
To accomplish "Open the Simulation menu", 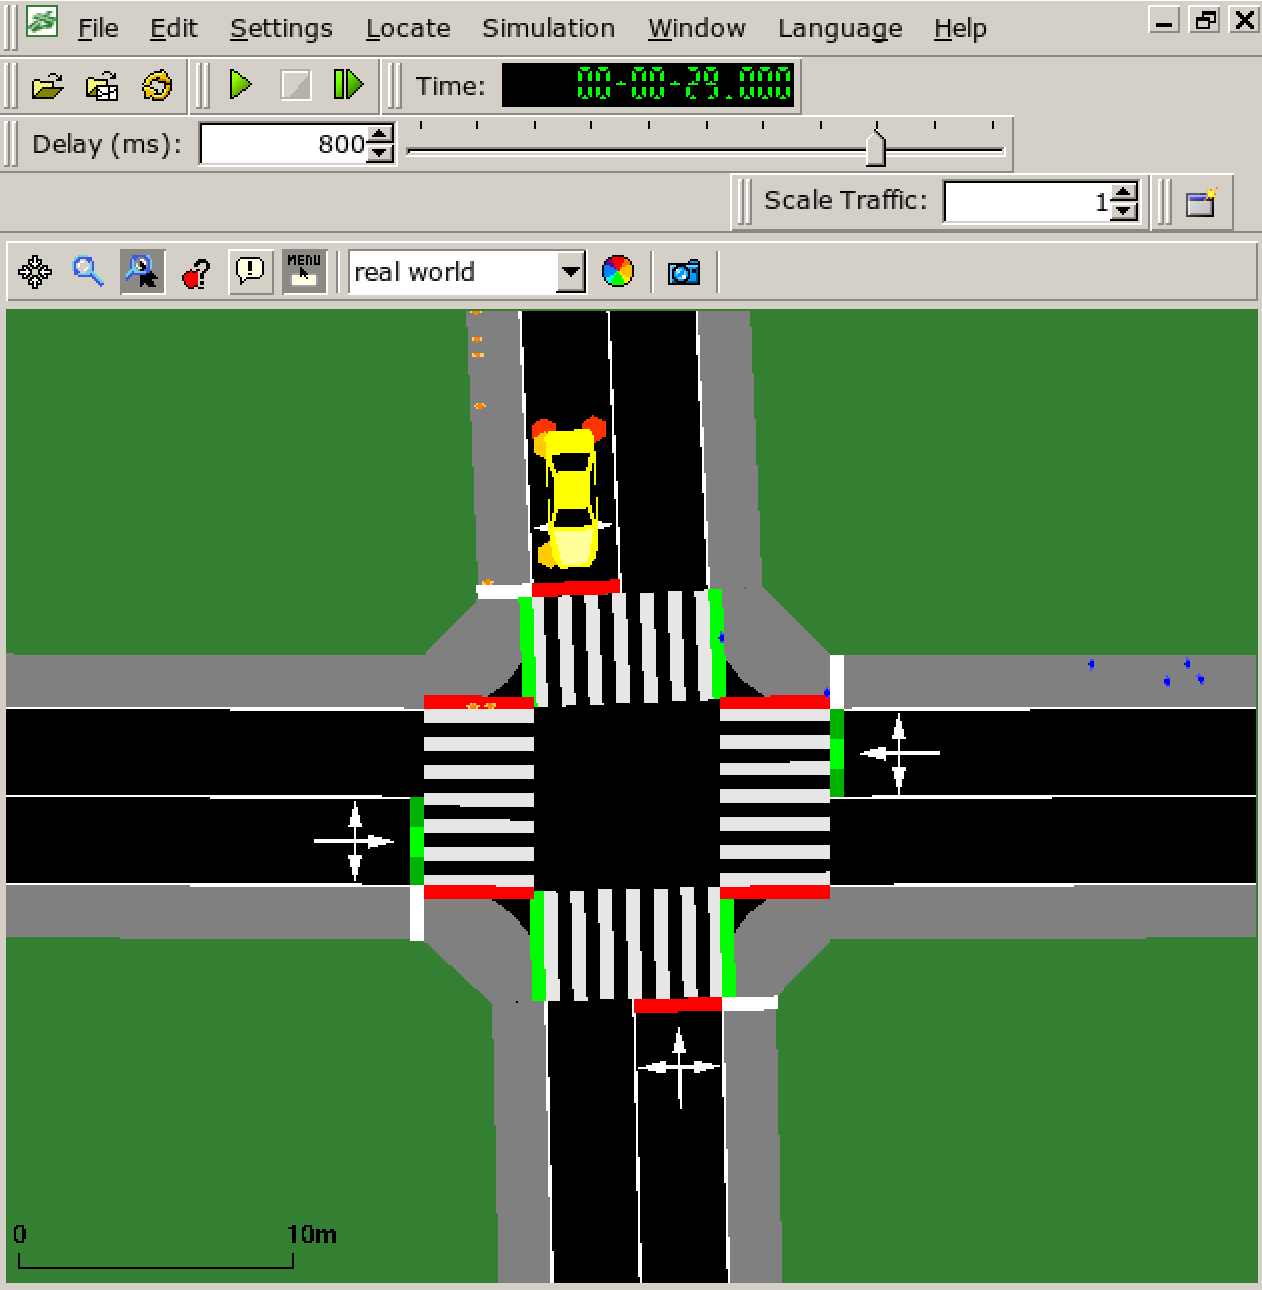I will (548, 28).
